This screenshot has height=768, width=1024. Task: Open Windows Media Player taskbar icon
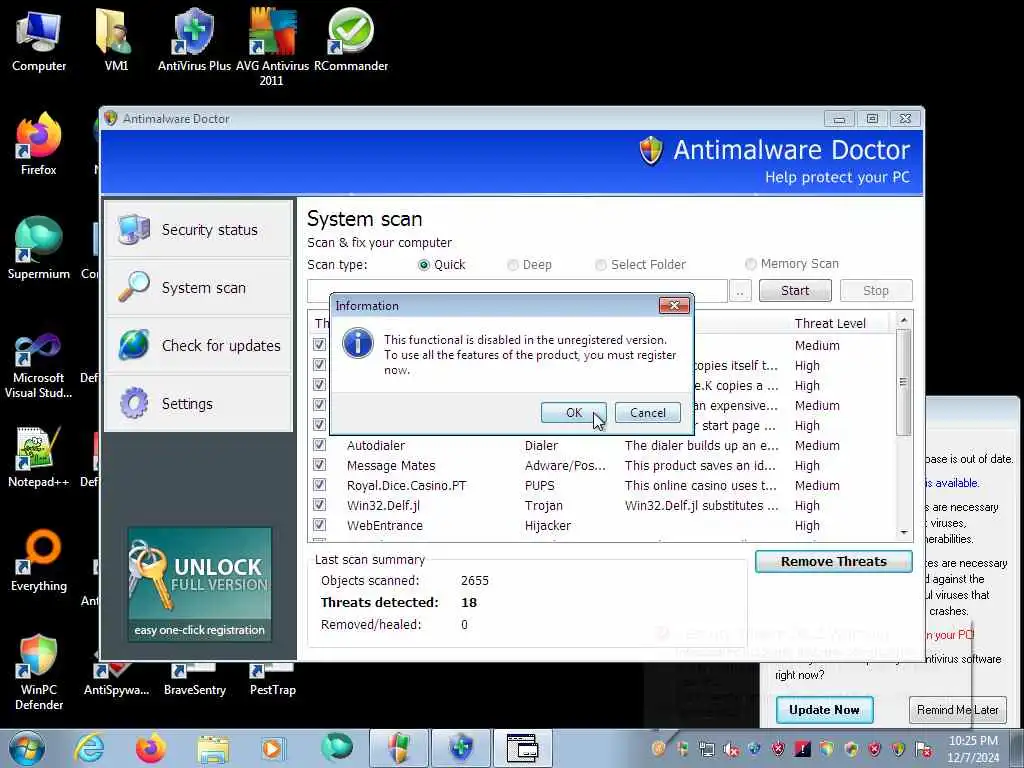(x=272, y=748)
